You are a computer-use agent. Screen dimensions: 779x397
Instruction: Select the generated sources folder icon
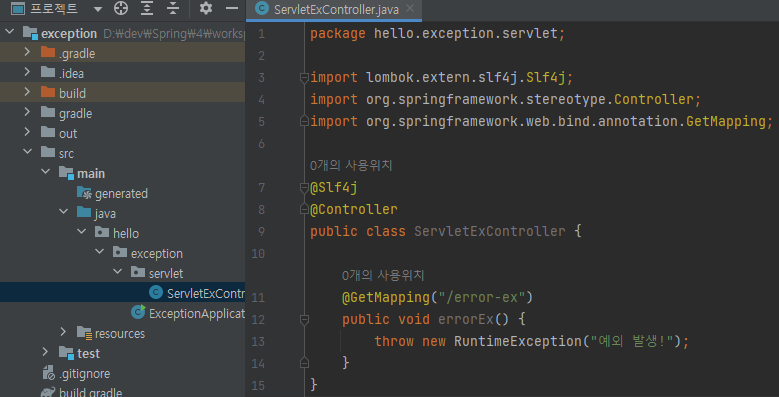pyautogui.click(x=84, y=193)
